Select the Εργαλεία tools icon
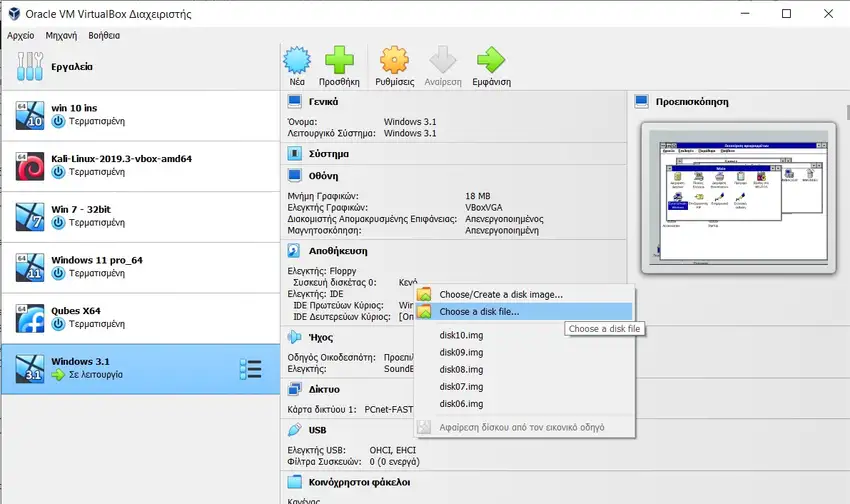This screenshot has width=850, height=504. point(29,67)
